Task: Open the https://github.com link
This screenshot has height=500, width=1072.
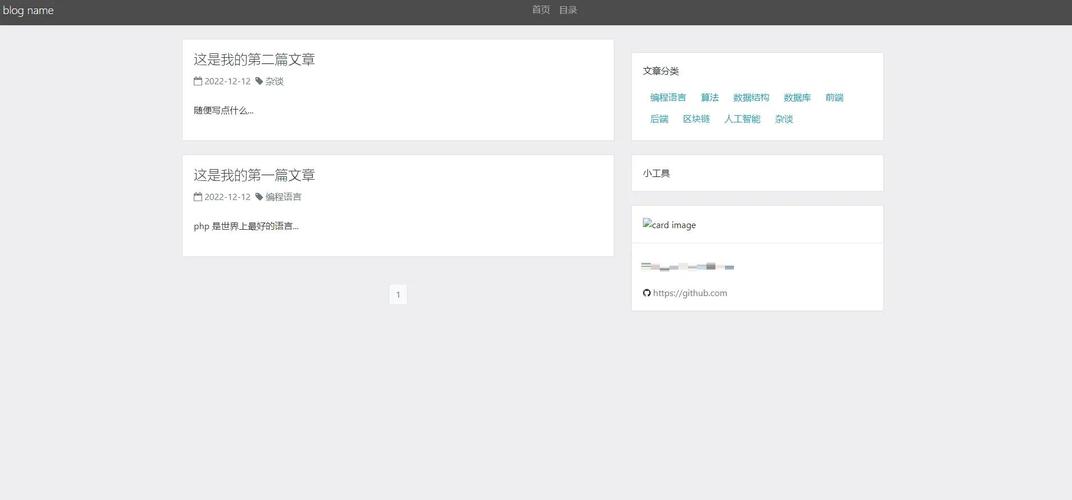Action: pos(690,293)
